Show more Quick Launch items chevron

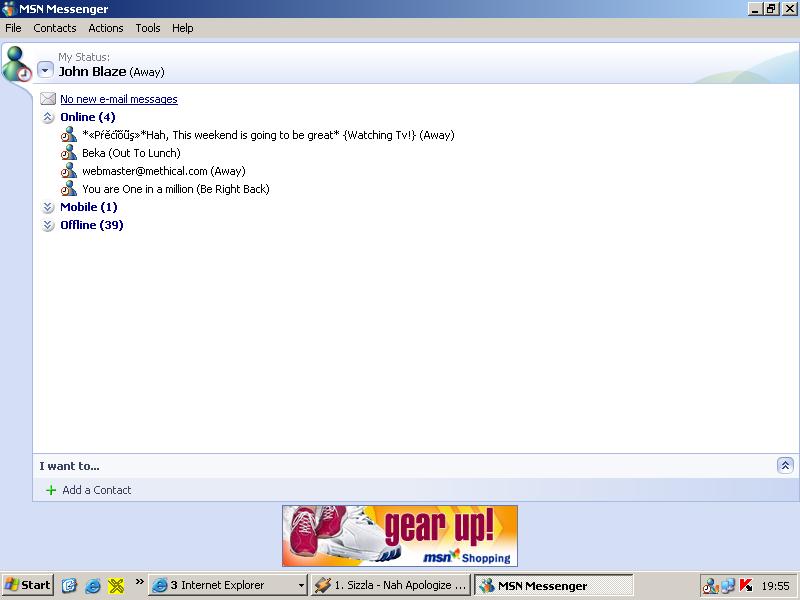coord(139,581)
